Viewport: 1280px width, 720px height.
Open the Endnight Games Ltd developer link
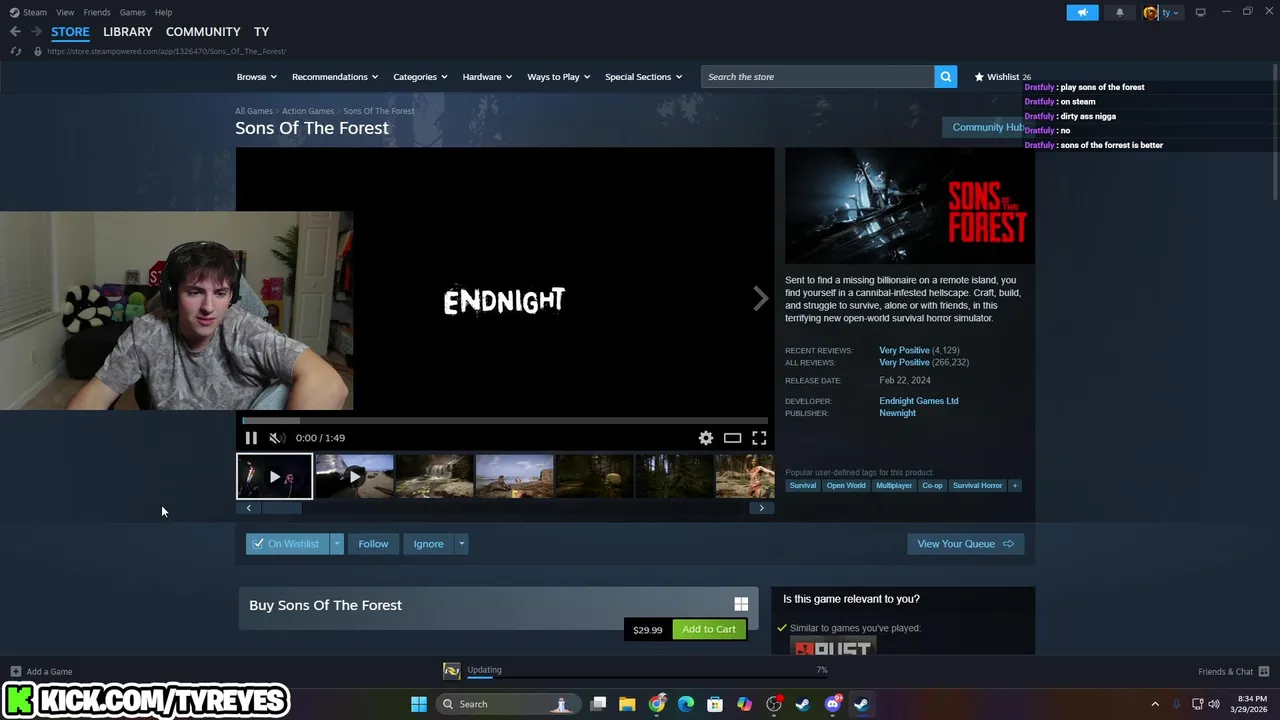[x=918, y=401]
